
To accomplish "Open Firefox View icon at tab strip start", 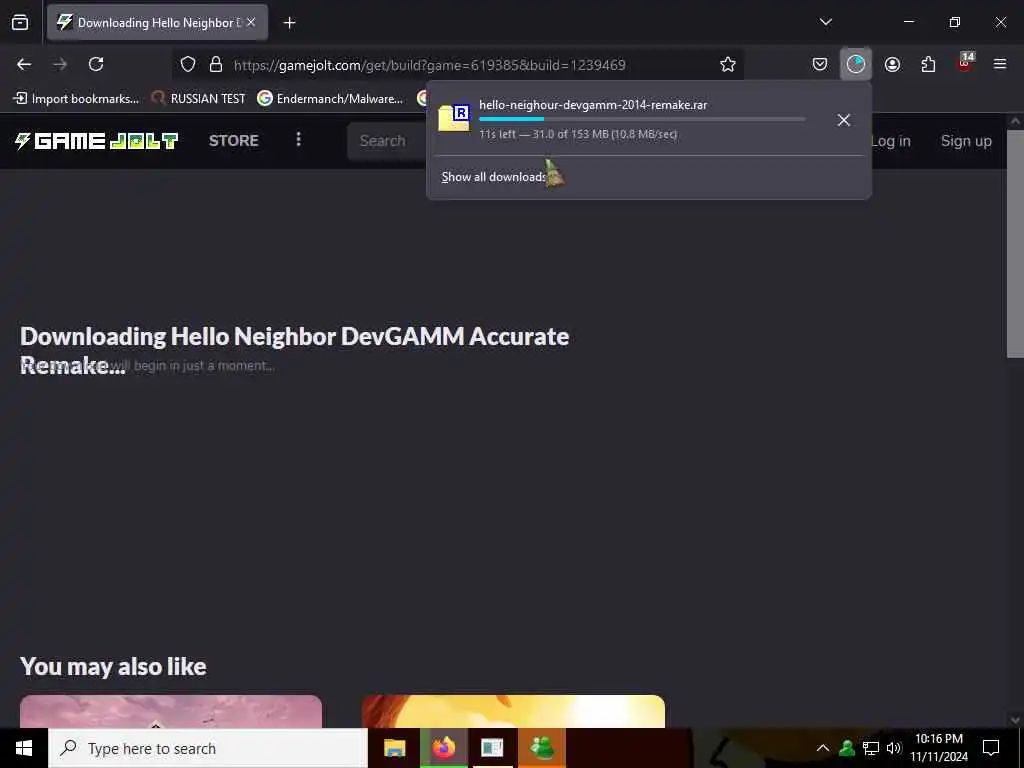I will click(x=20, y=22).
